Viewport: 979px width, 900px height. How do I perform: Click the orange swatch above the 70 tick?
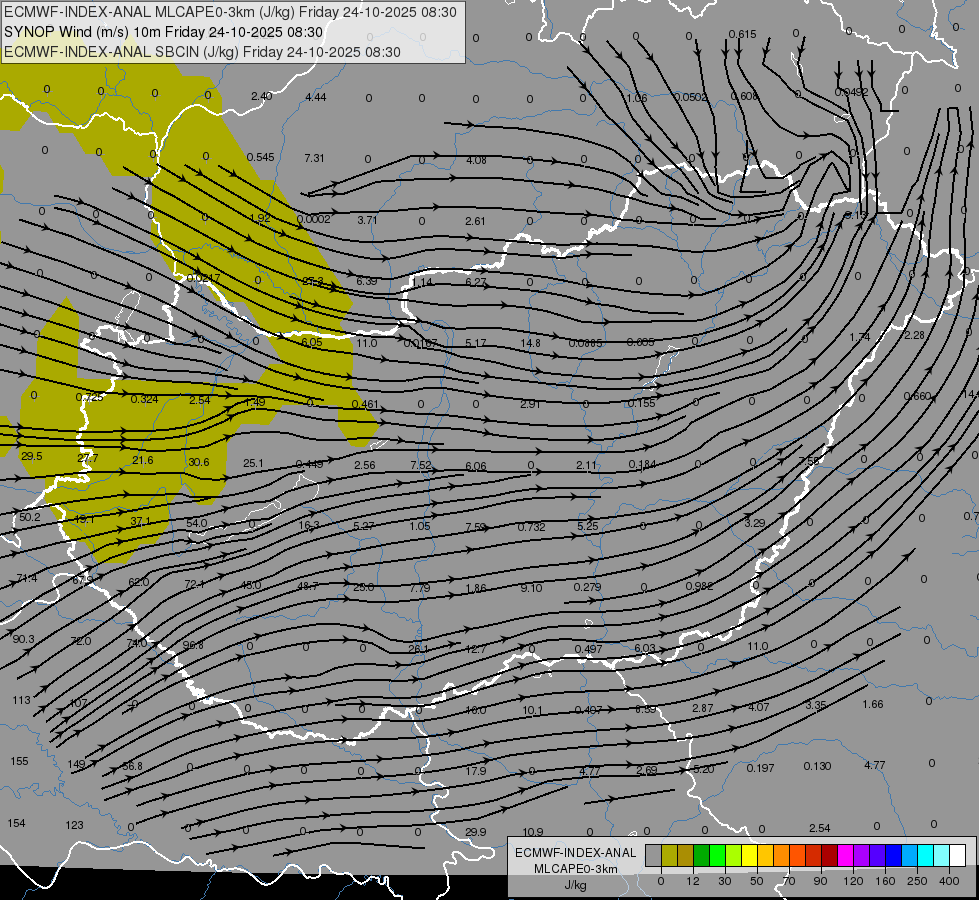(782, 855)
